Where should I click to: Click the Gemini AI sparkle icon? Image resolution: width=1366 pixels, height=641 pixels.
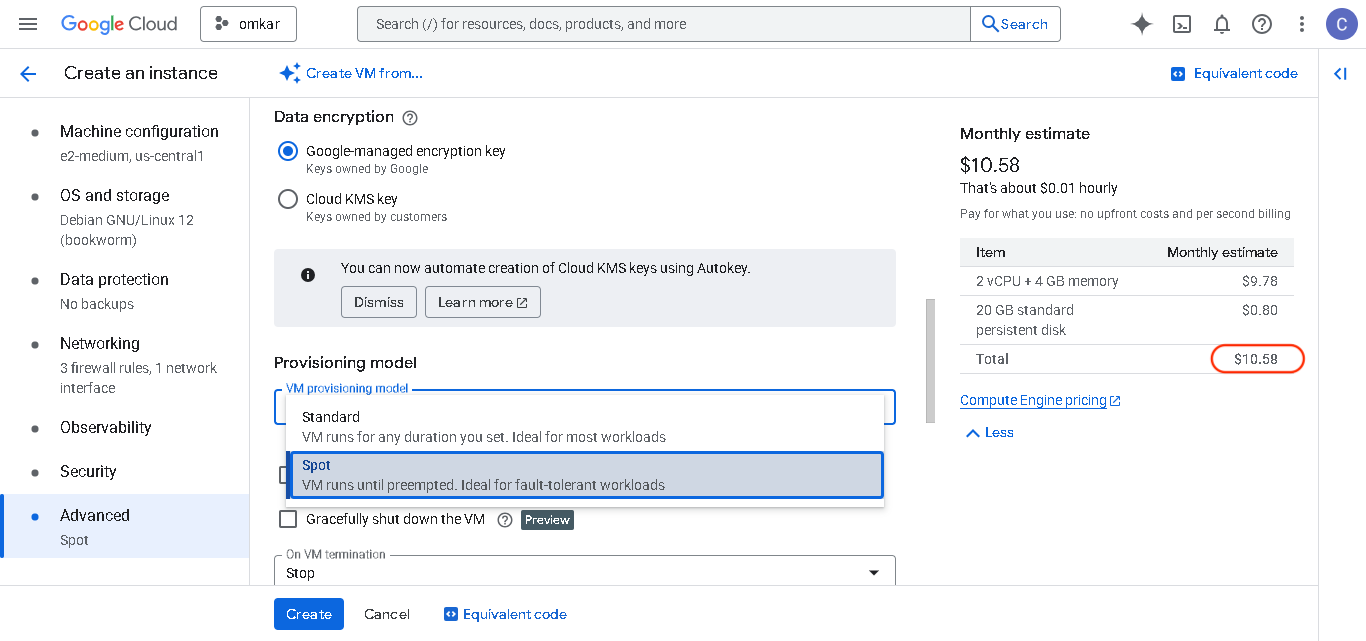pos(1141,24)
